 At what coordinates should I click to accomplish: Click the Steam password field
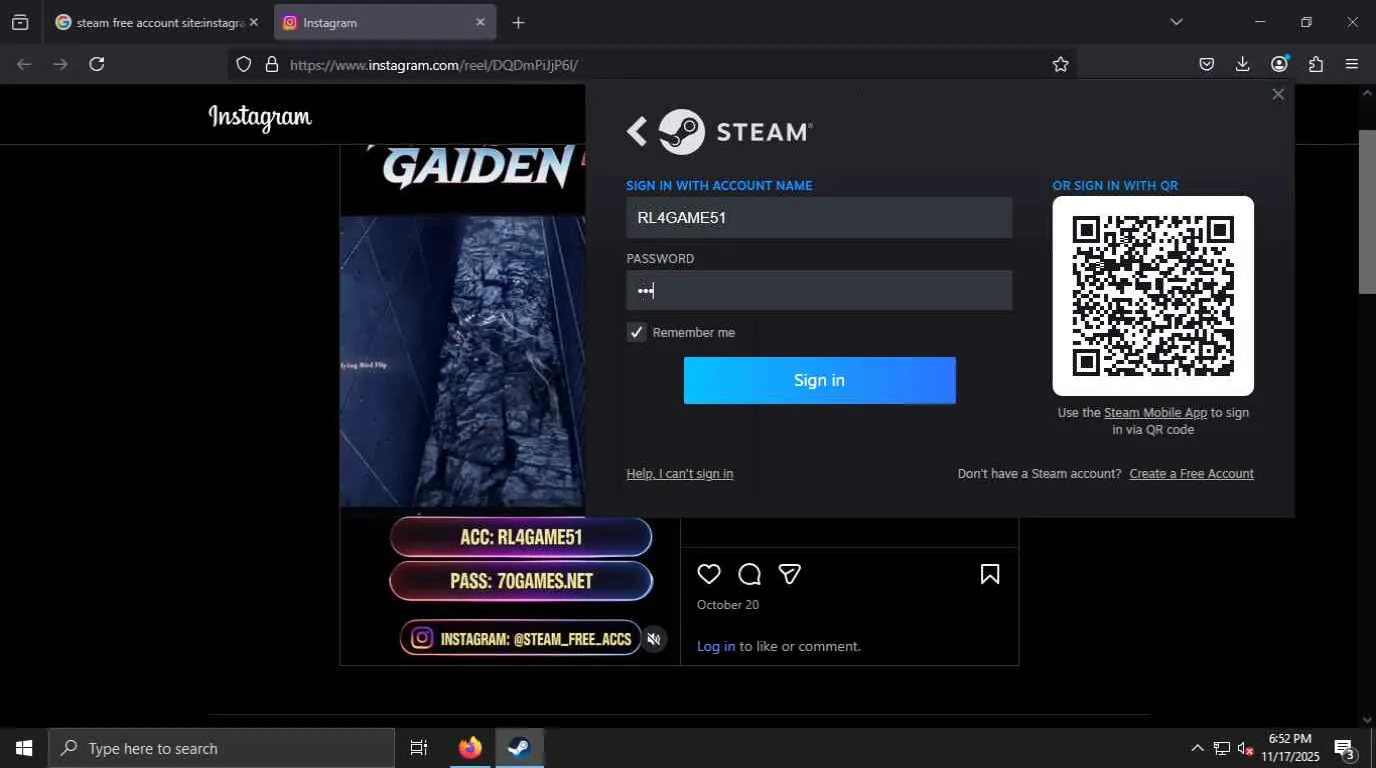pyautogui.click(x=819, y=290)
